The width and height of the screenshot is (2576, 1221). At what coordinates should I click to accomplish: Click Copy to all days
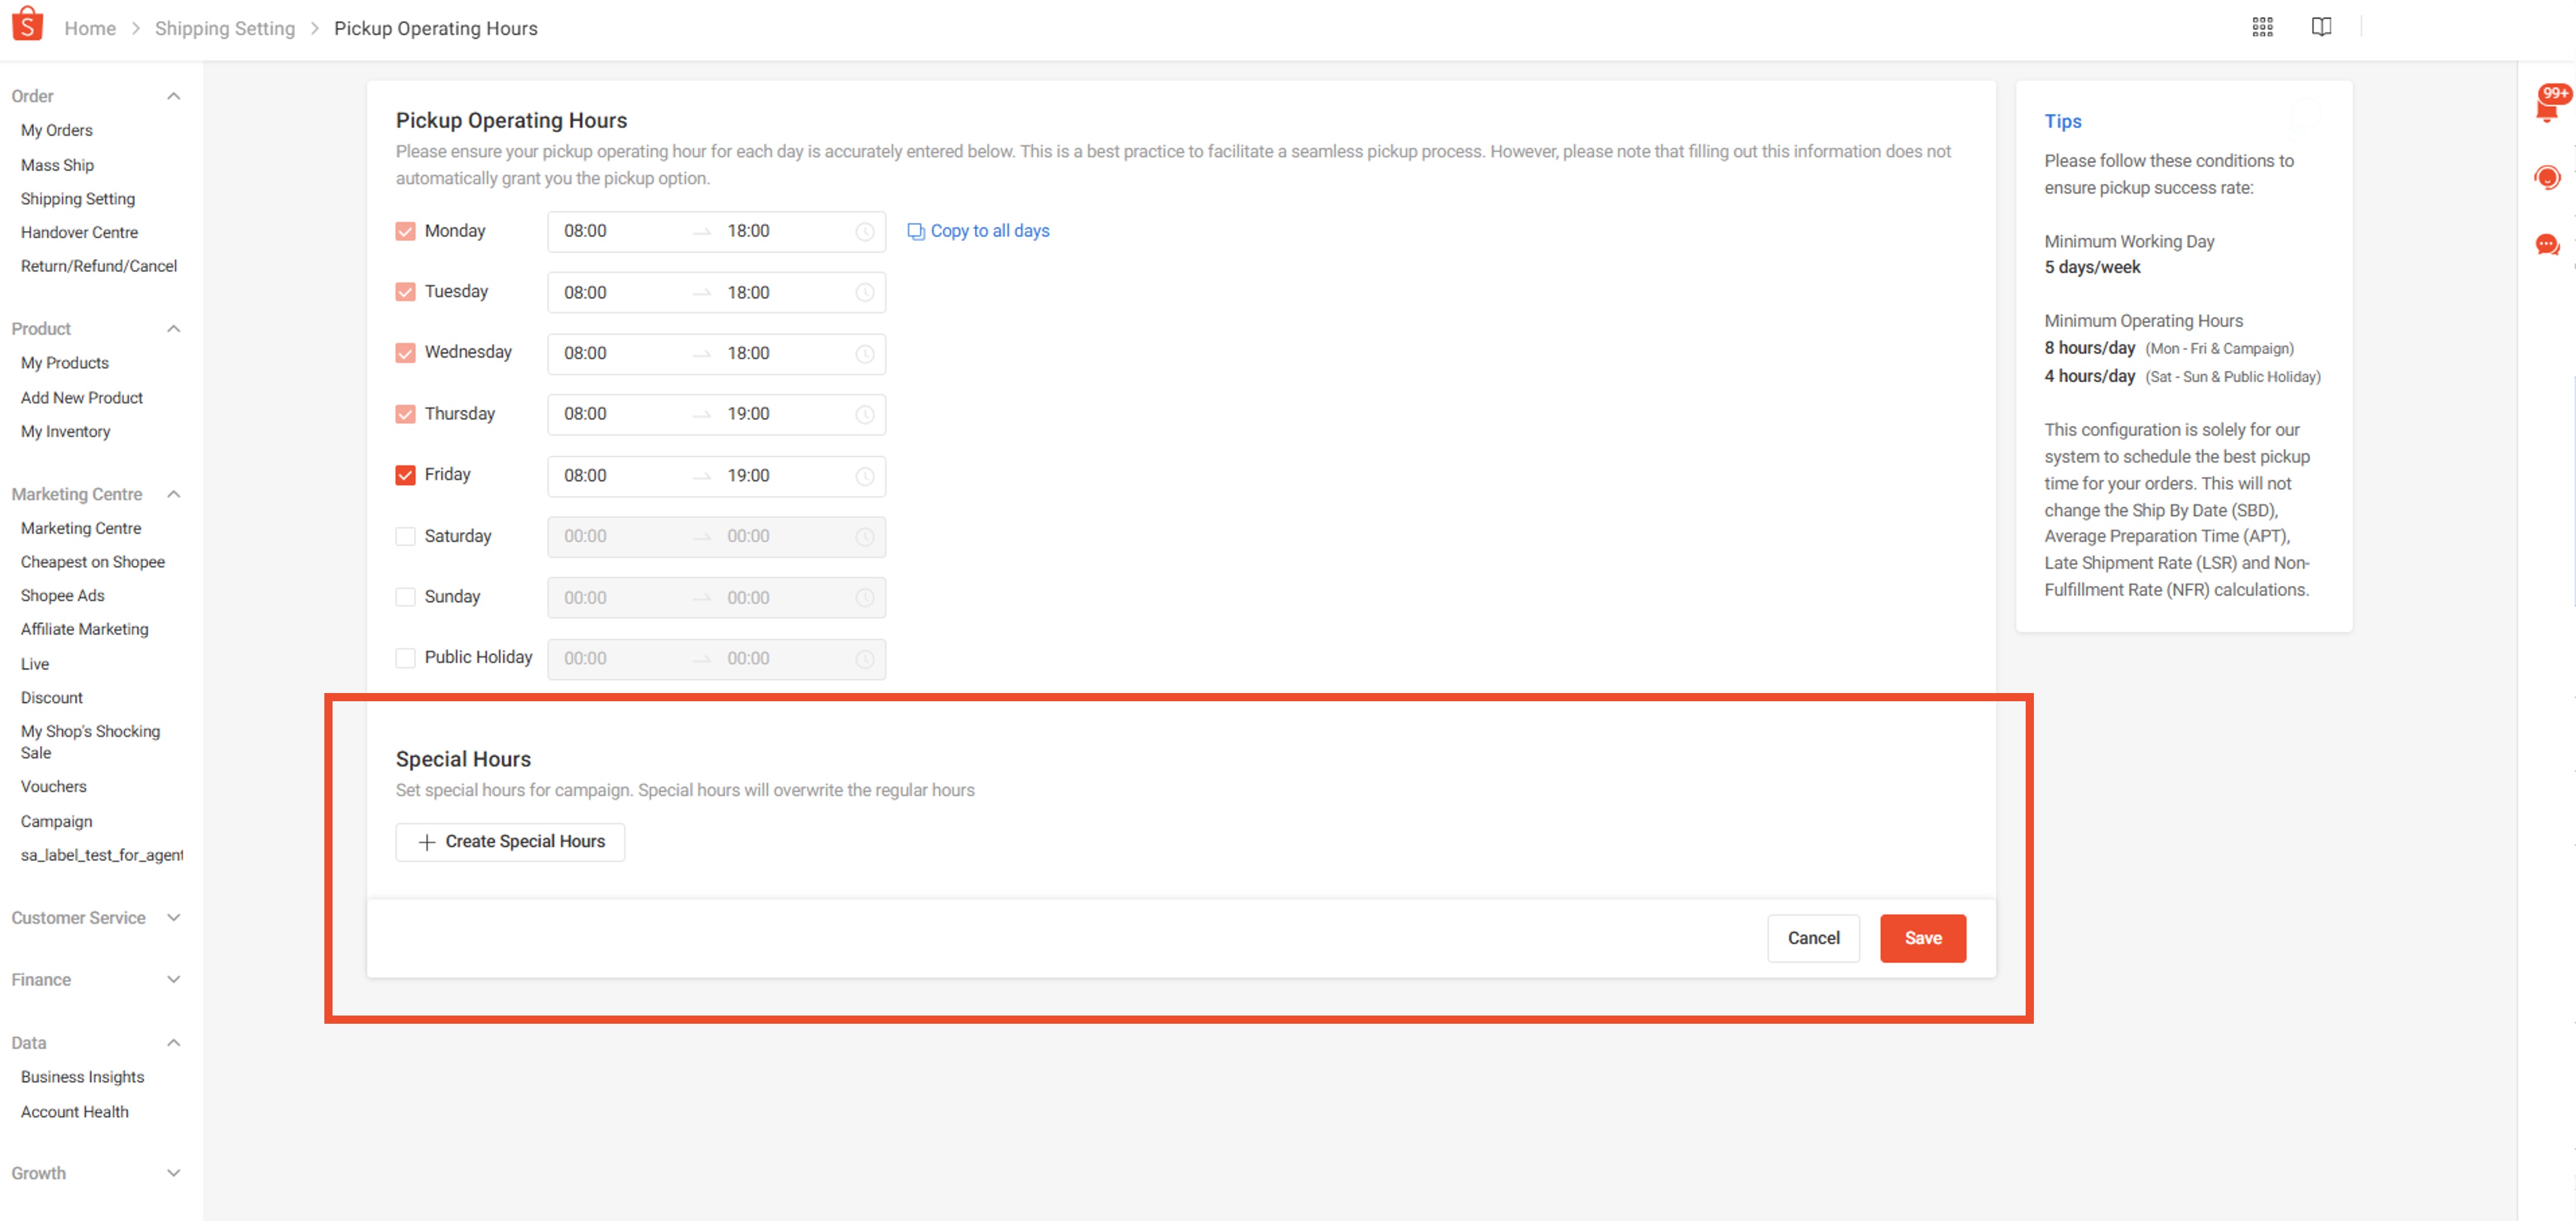(989, 230)
